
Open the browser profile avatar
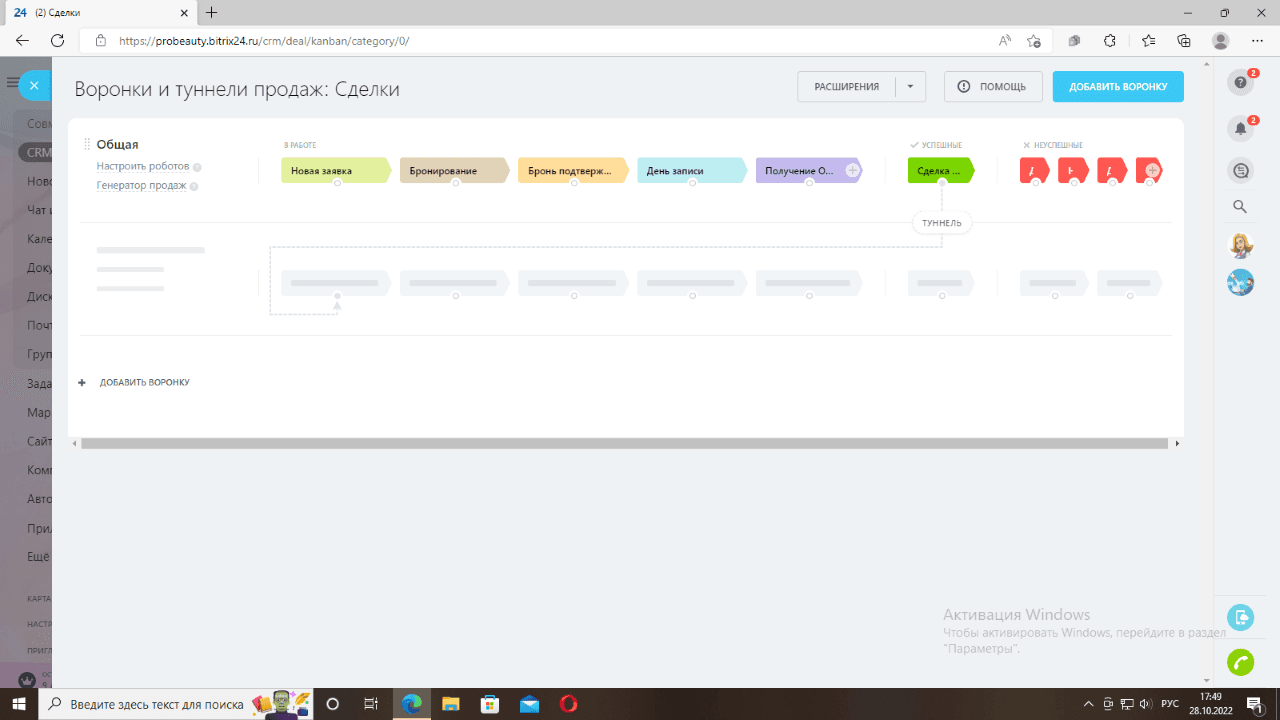1220,41
